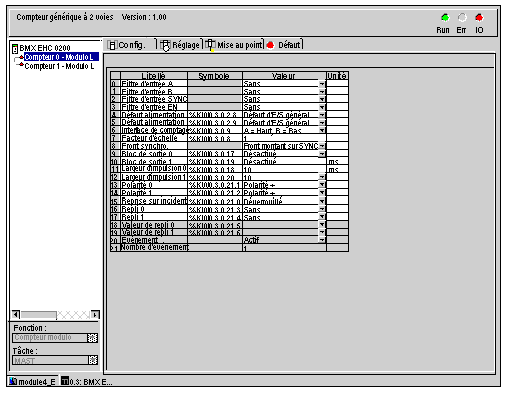Screen dimensions: 510x393
Task: Switch to the Mise au point tab
Action: click(x=234, y=45)
